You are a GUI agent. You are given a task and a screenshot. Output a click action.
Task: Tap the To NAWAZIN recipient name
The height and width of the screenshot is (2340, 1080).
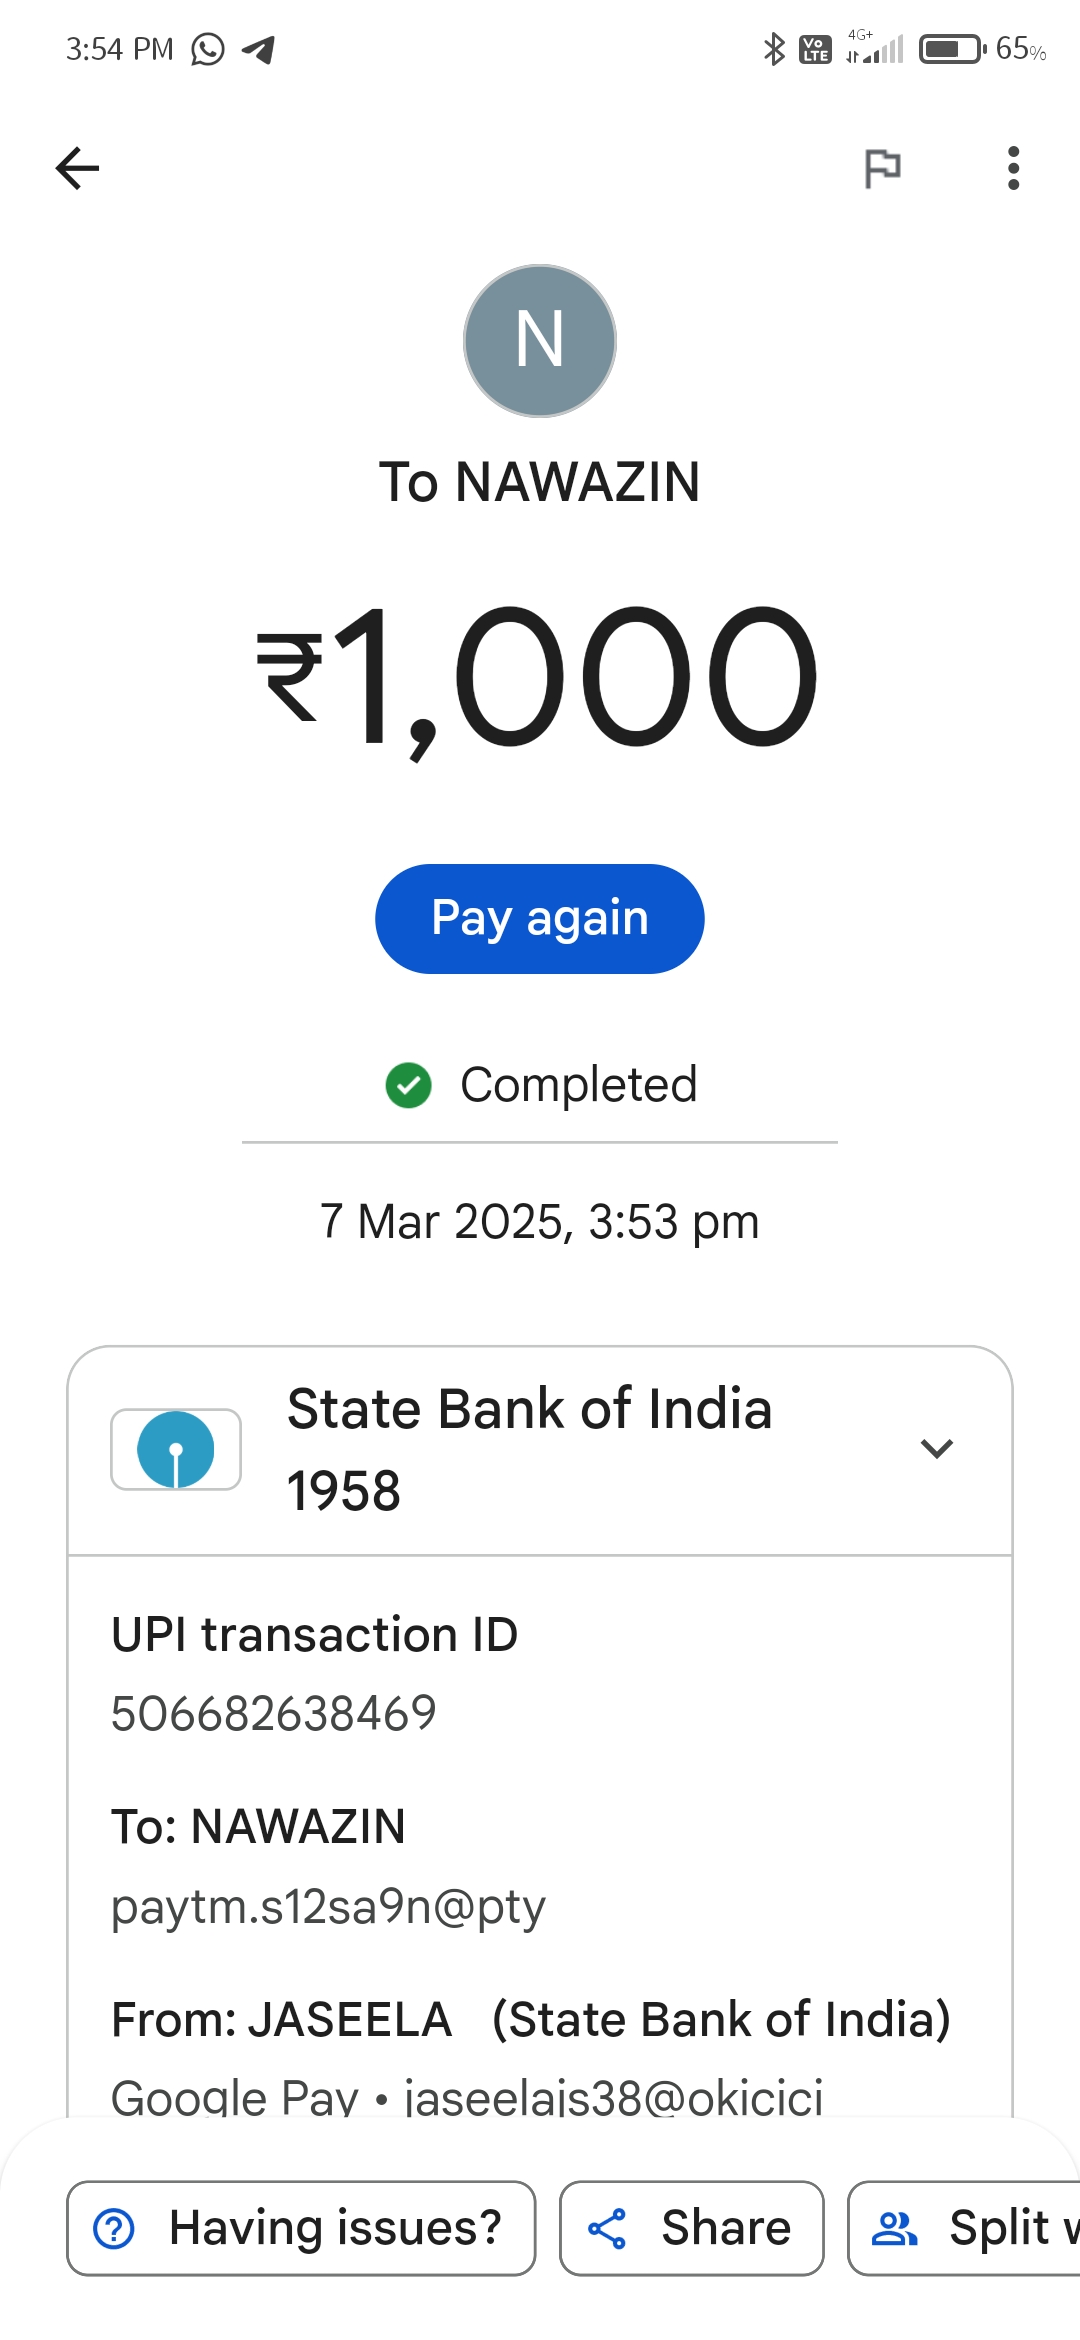540,482
